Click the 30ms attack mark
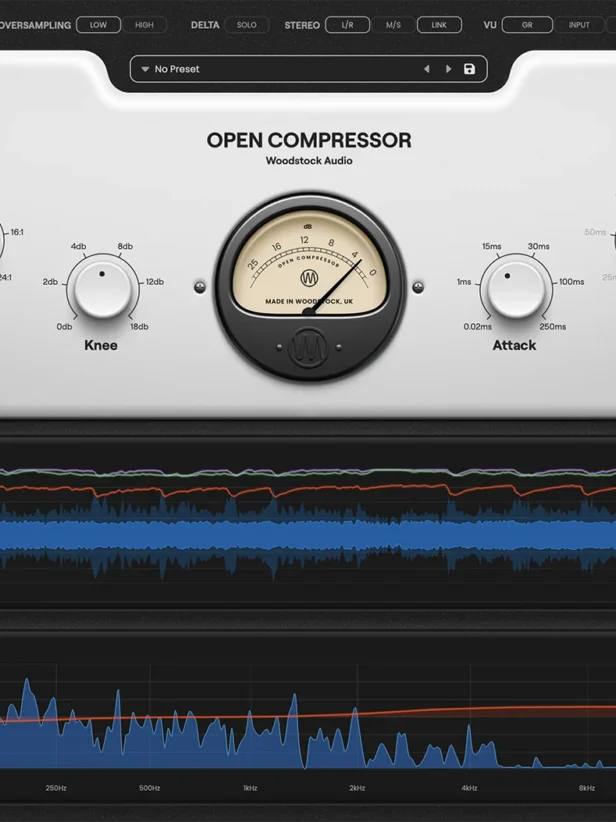This screenshot has height=822, width=616. click(538, 246)
